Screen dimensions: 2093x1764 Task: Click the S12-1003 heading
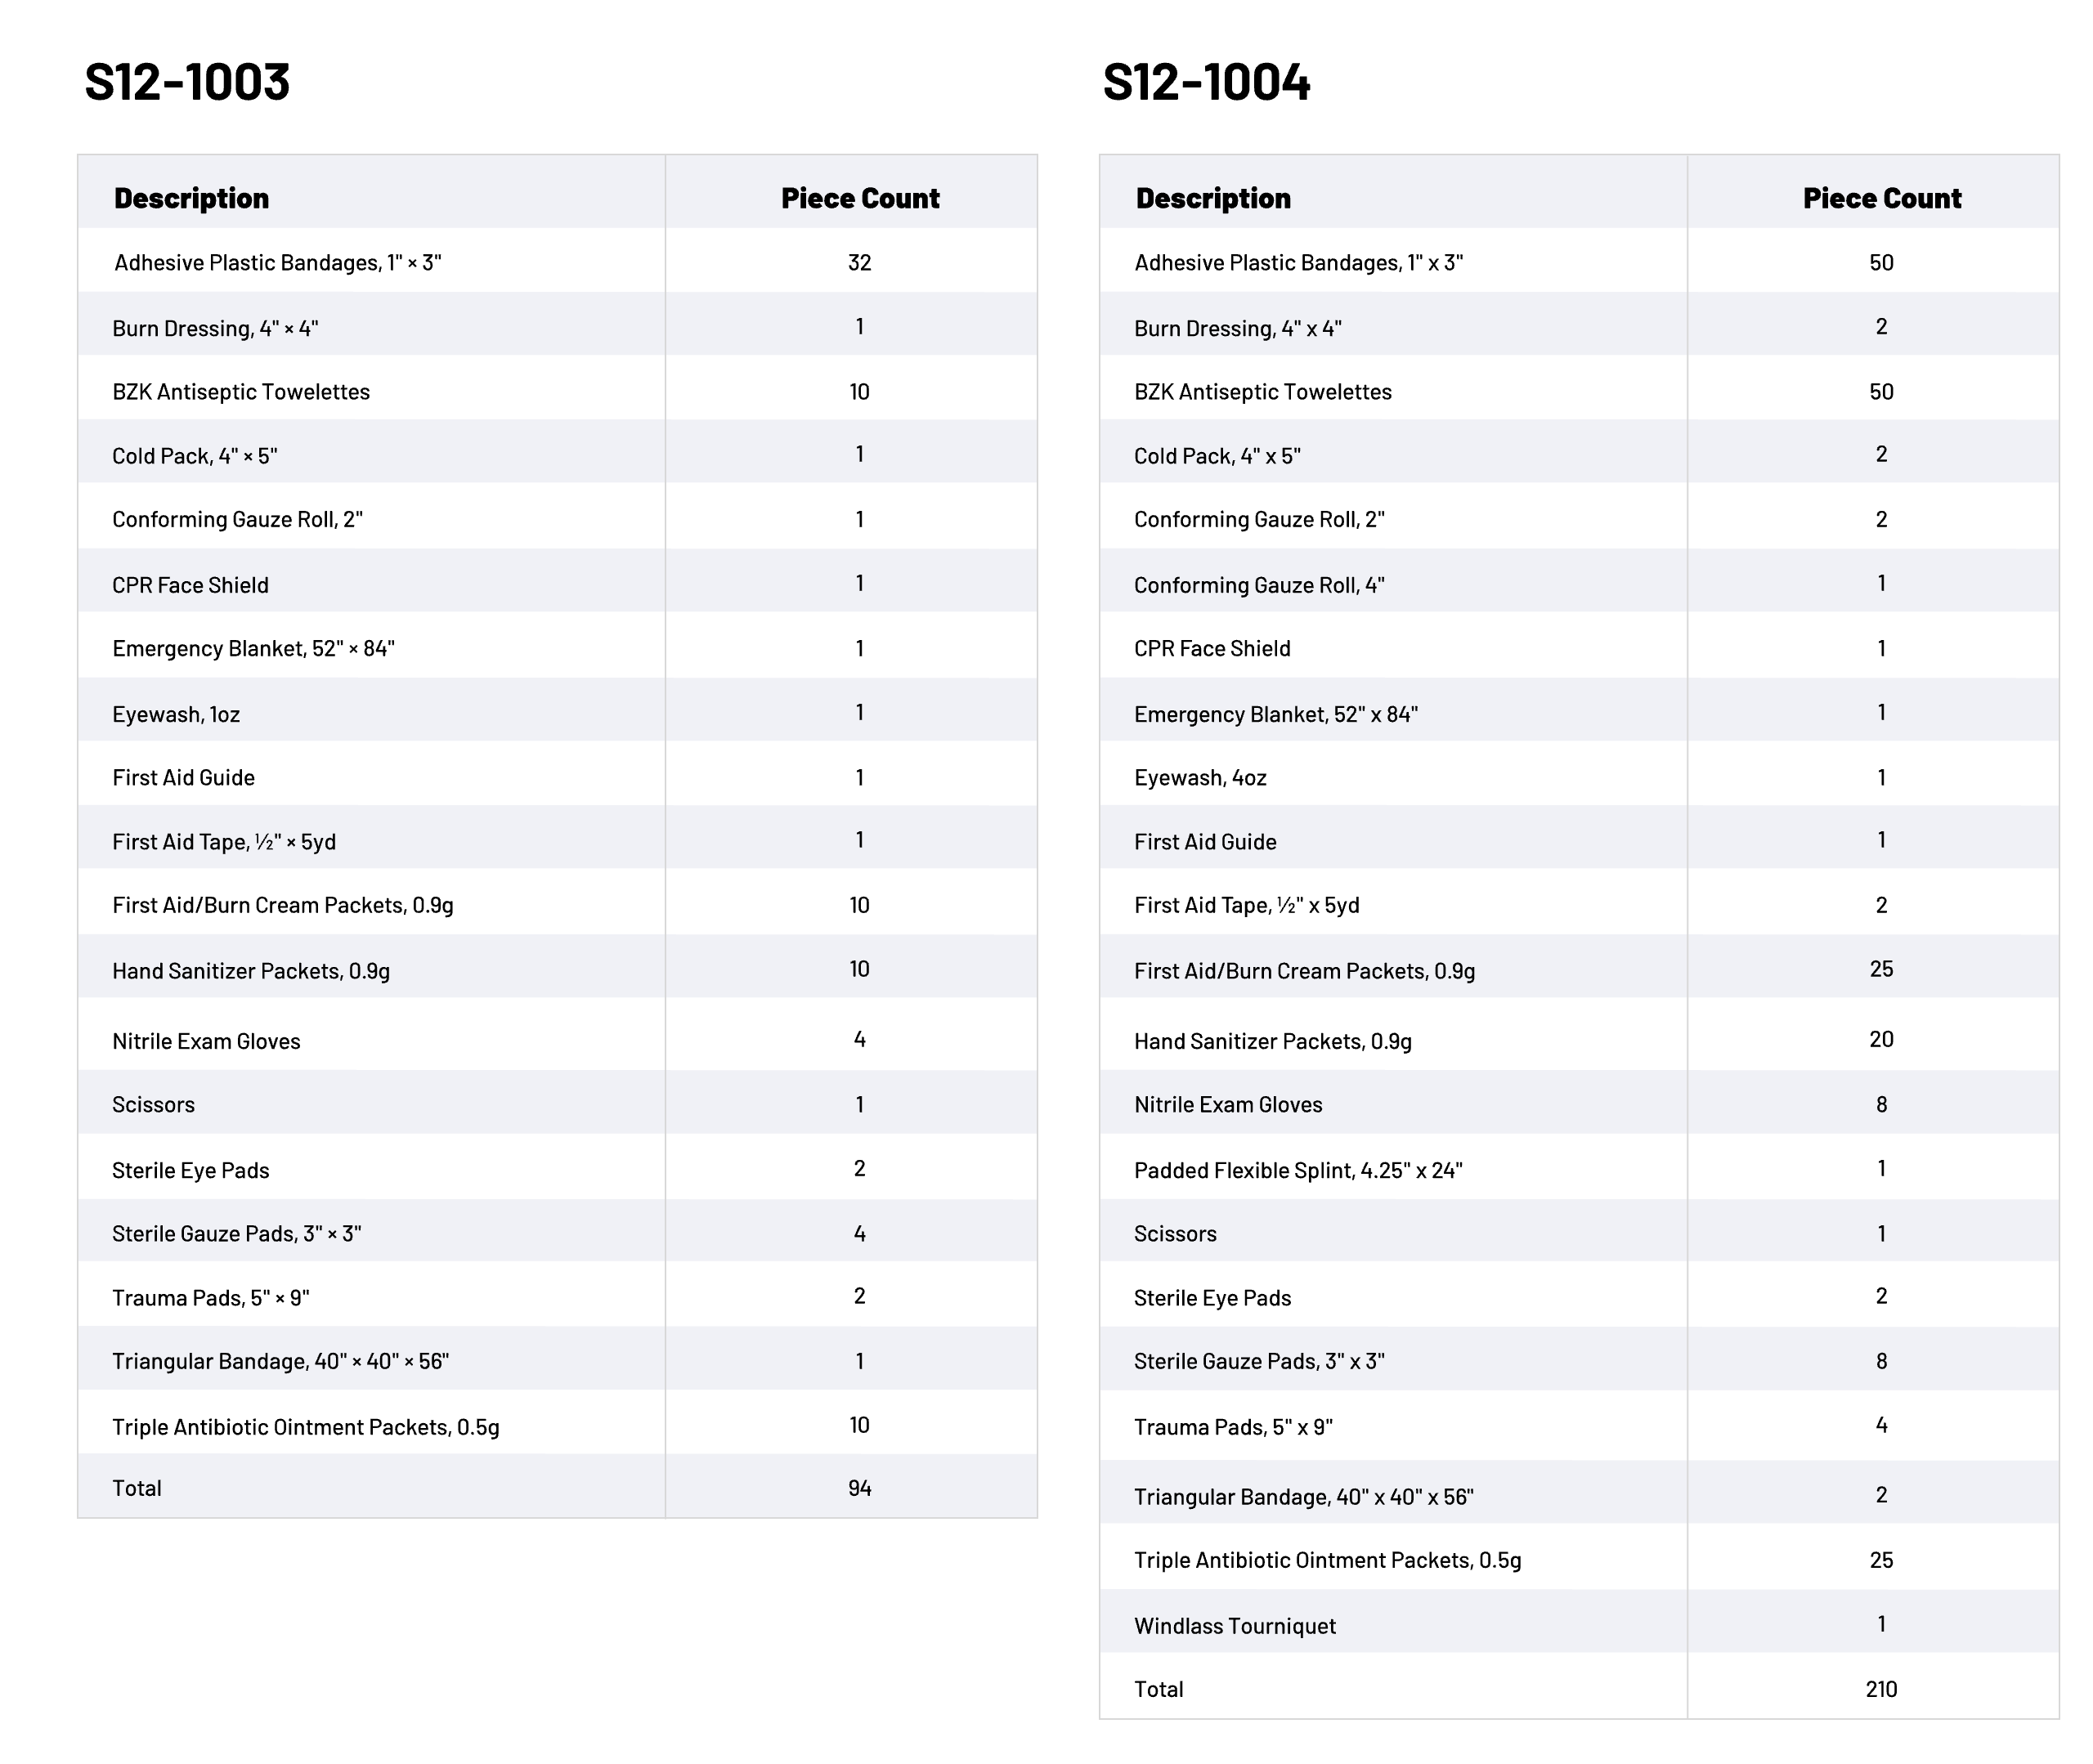point(187,82)
